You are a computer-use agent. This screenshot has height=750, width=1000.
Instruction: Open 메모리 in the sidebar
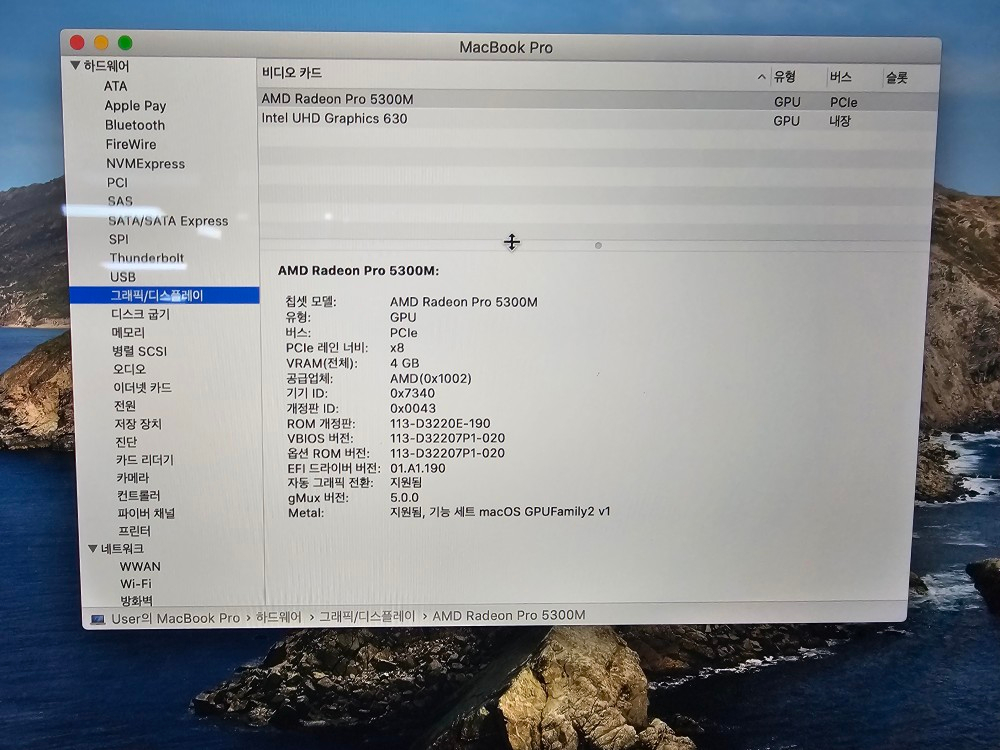(128, 332)
